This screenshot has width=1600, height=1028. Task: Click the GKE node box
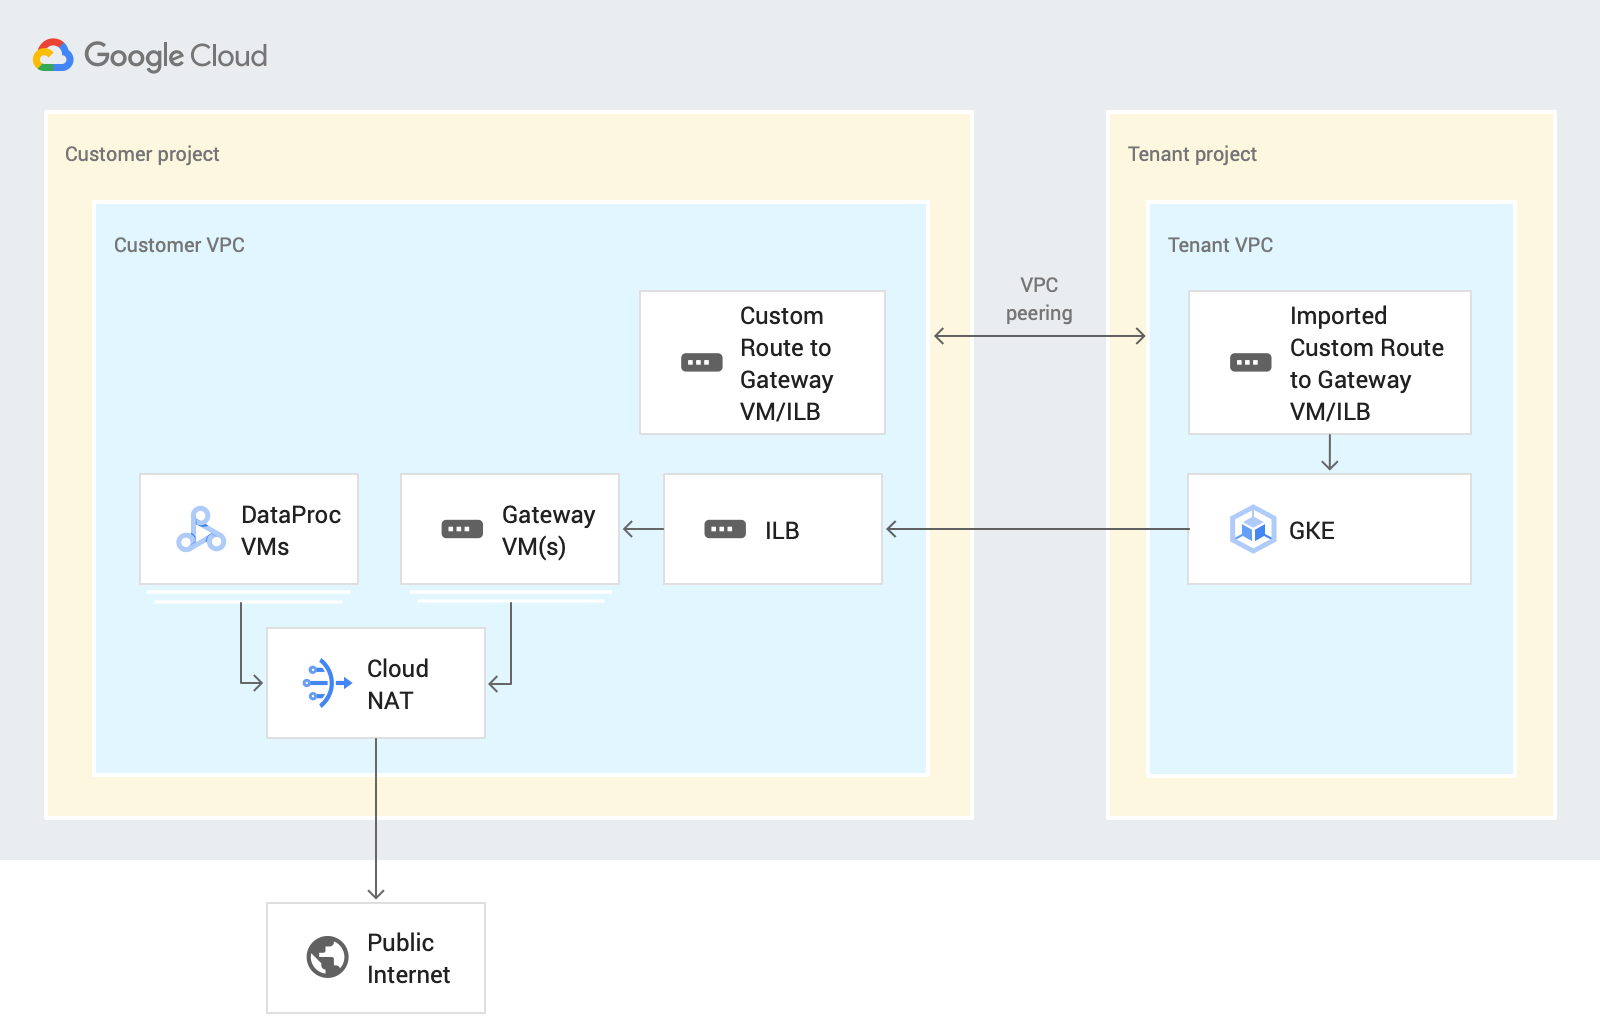1329,529
